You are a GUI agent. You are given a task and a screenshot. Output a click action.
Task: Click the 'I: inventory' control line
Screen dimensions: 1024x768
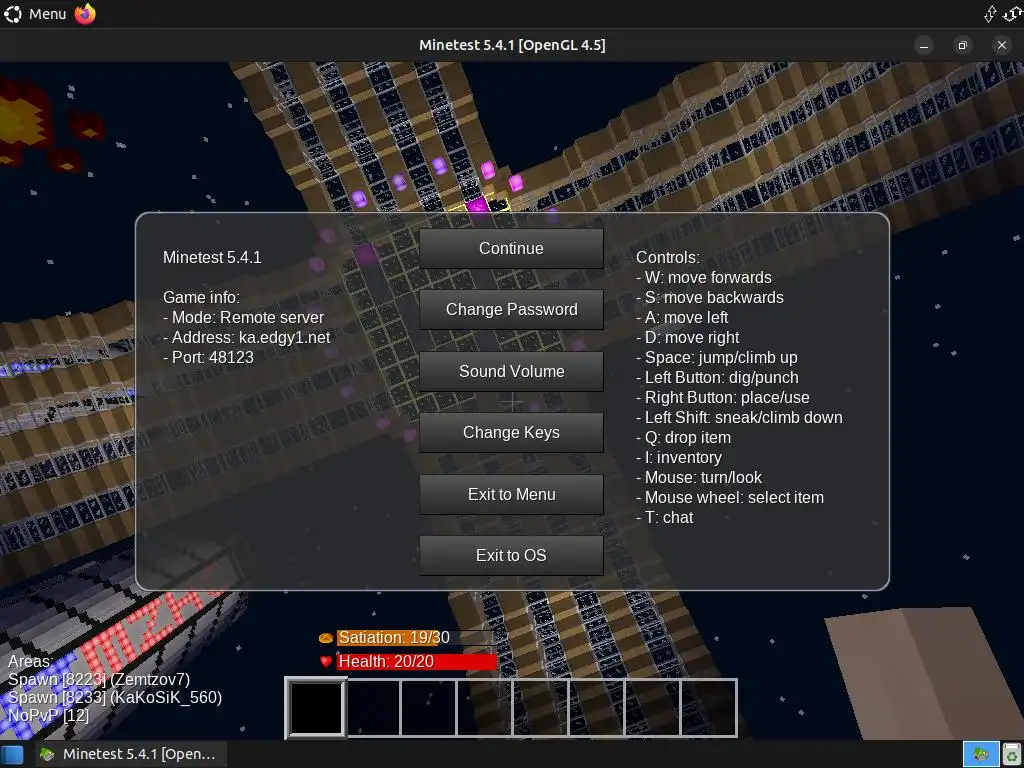point(679,457)
